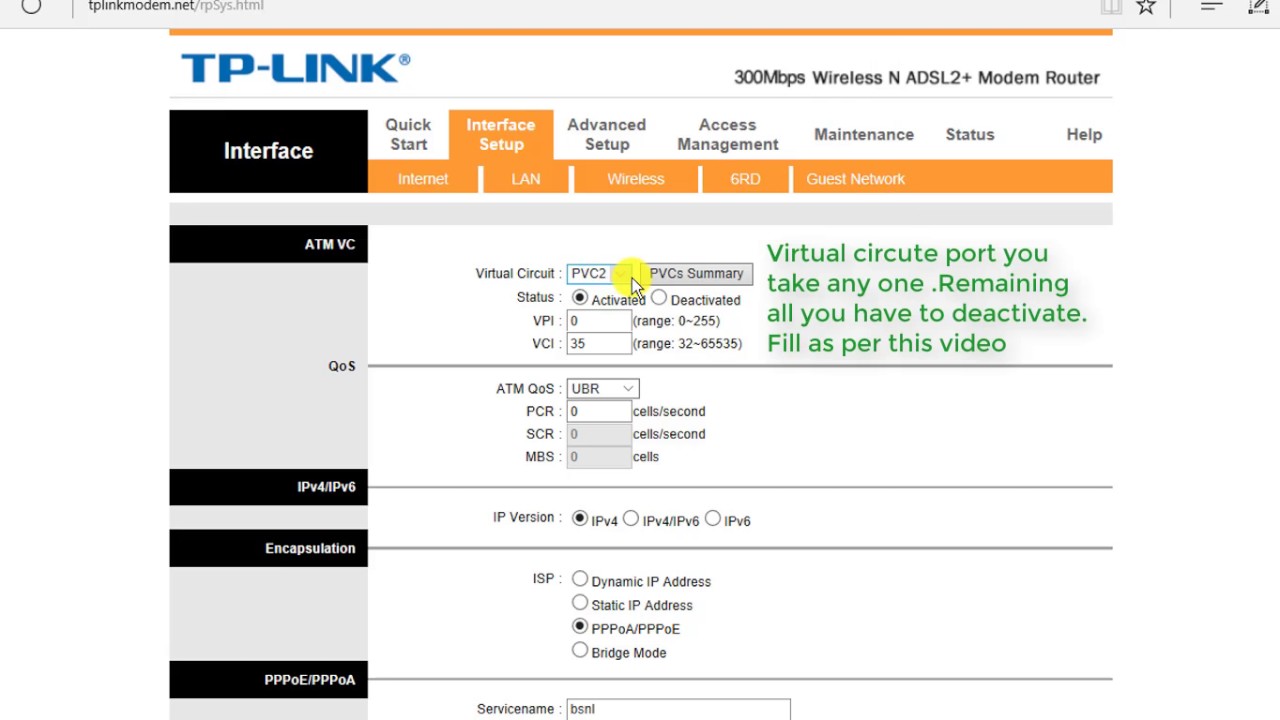1280x720 pixels.
Task: Click the TP-LINK logo
Action: click(x=295, y=68)
